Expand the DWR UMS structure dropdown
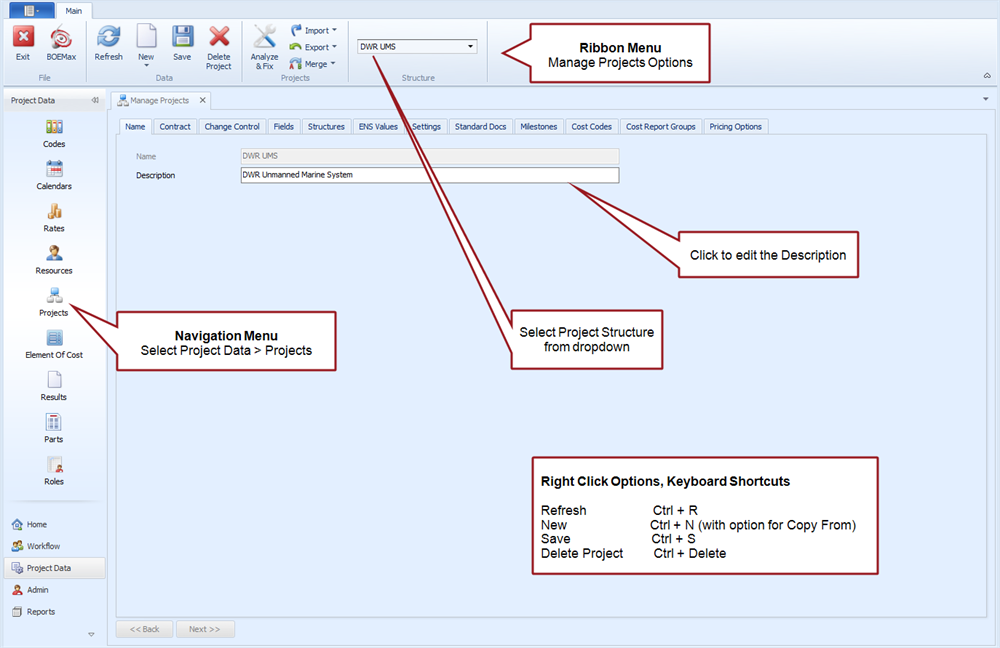The image size is (1000, 648). coord(470,46)
